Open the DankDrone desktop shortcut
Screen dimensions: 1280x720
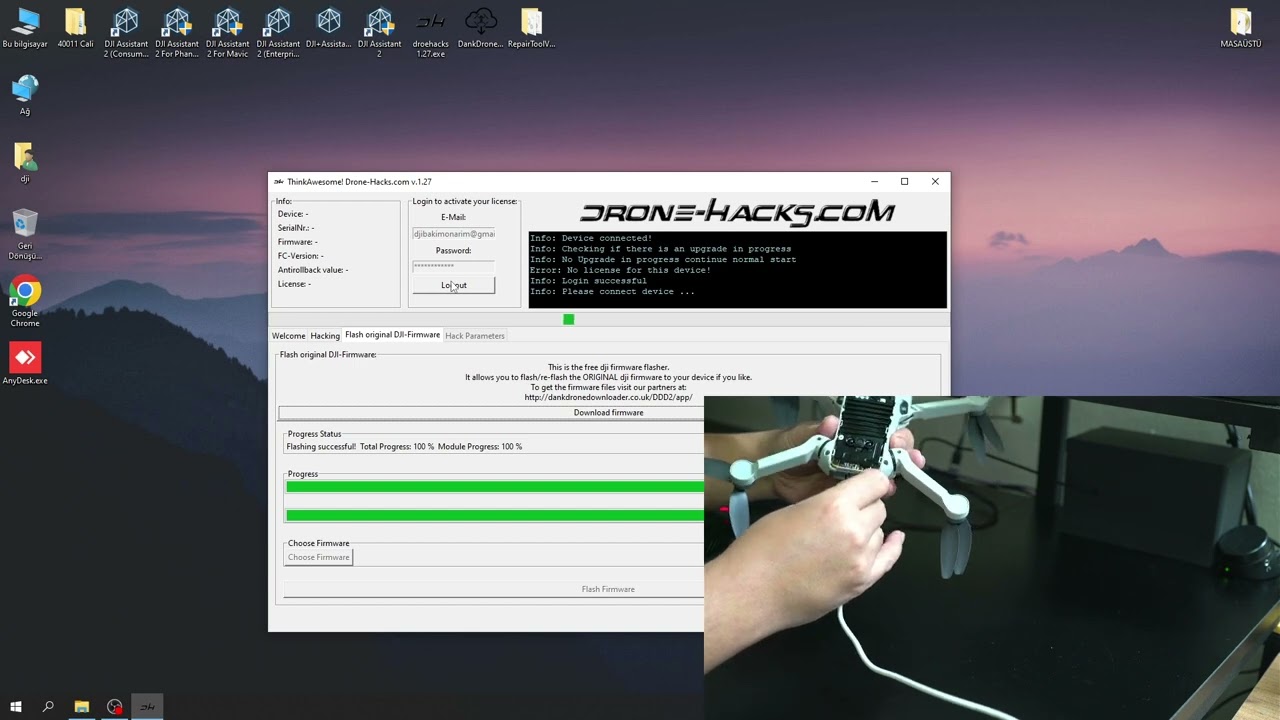481,28
